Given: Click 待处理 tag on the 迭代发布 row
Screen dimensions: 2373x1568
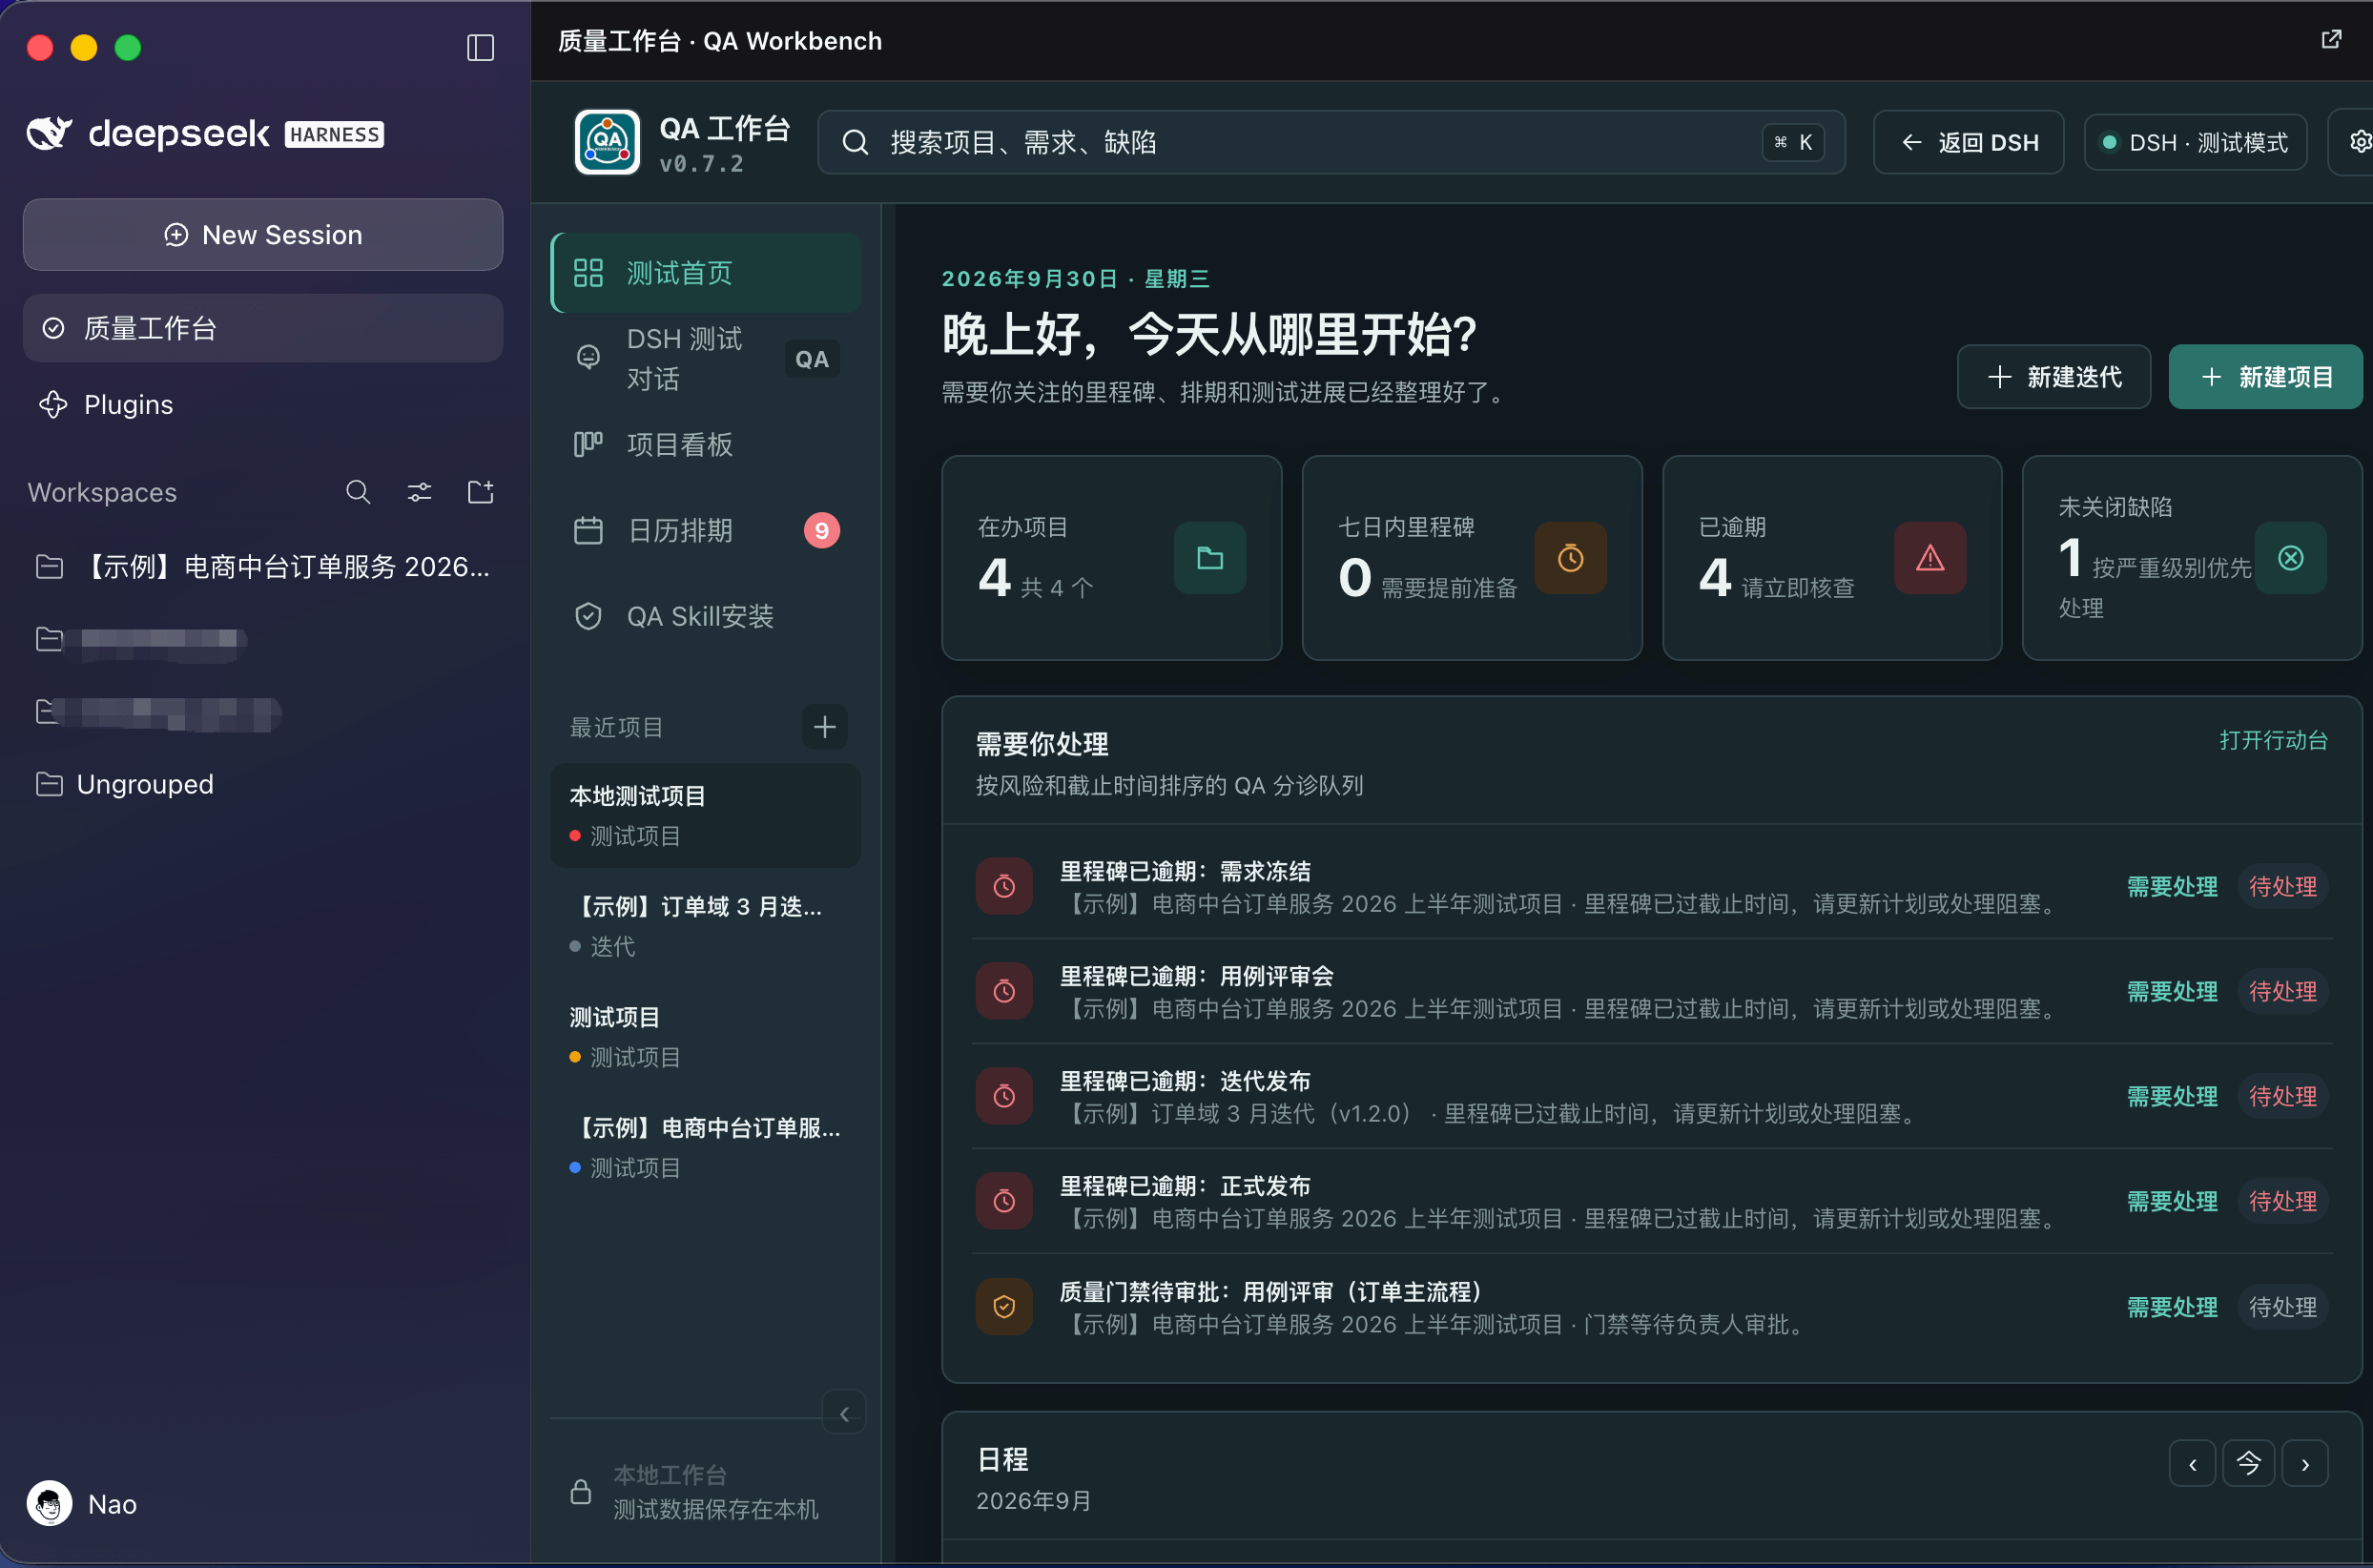Looking at the screenshot, I should [x=2283, y=1096].
